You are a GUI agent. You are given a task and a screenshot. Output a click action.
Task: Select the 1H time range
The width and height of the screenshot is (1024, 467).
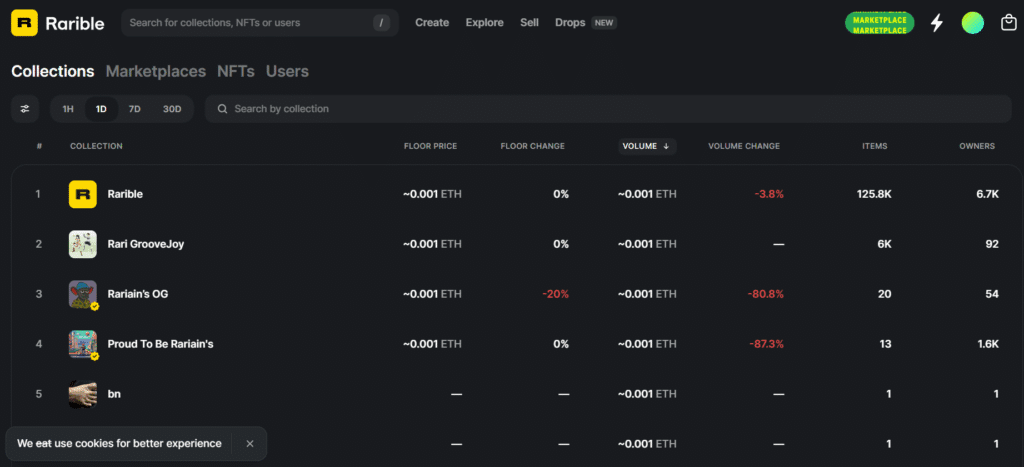(68, 109)
